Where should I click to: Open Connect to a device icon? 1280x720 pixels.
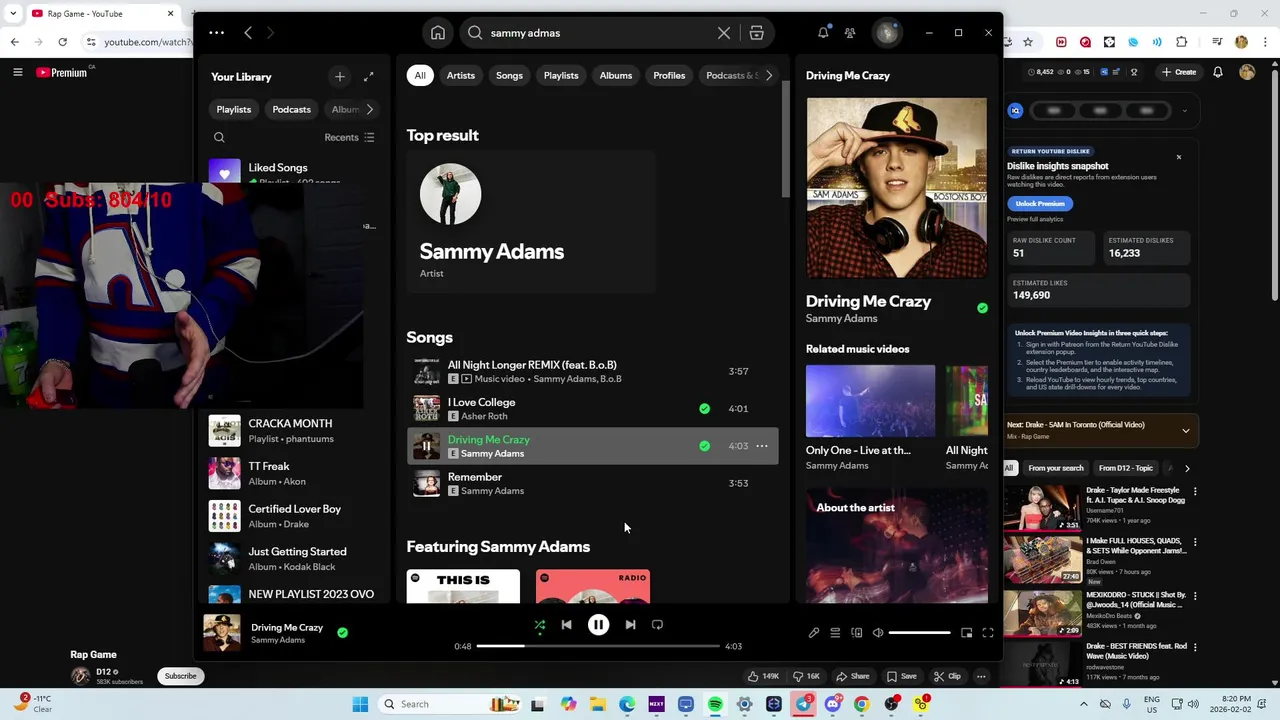[857, 633]
